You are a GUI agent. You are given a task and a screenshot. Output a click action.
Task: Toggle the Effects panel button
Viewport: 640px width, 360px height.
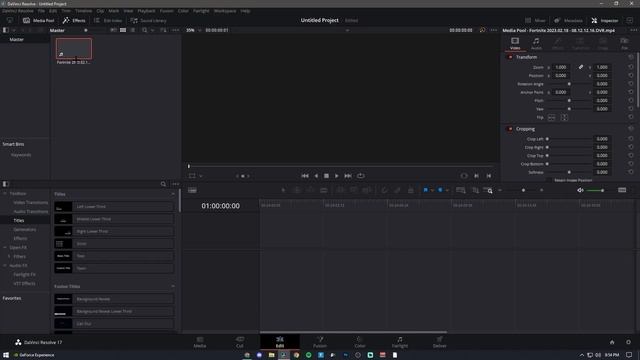[x=74, y=20]
